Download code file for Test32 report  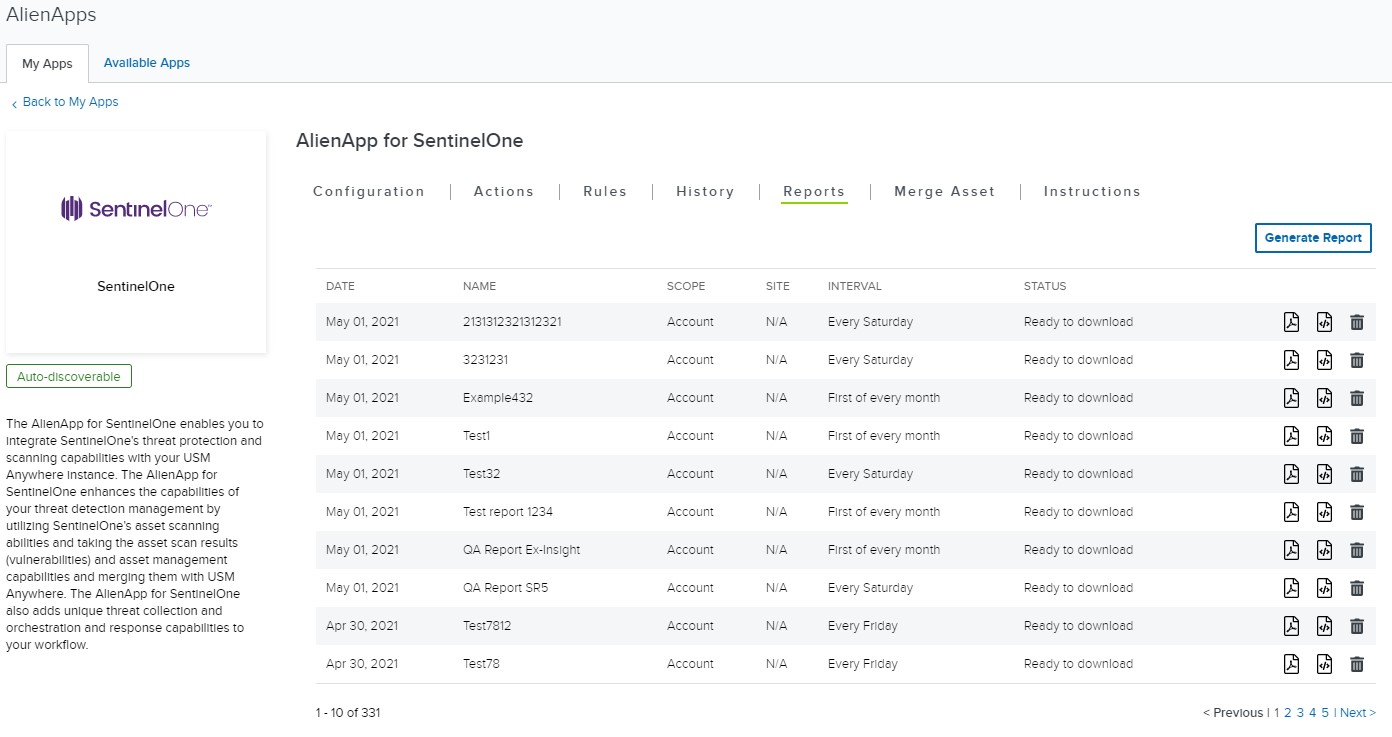(1324, 474)
